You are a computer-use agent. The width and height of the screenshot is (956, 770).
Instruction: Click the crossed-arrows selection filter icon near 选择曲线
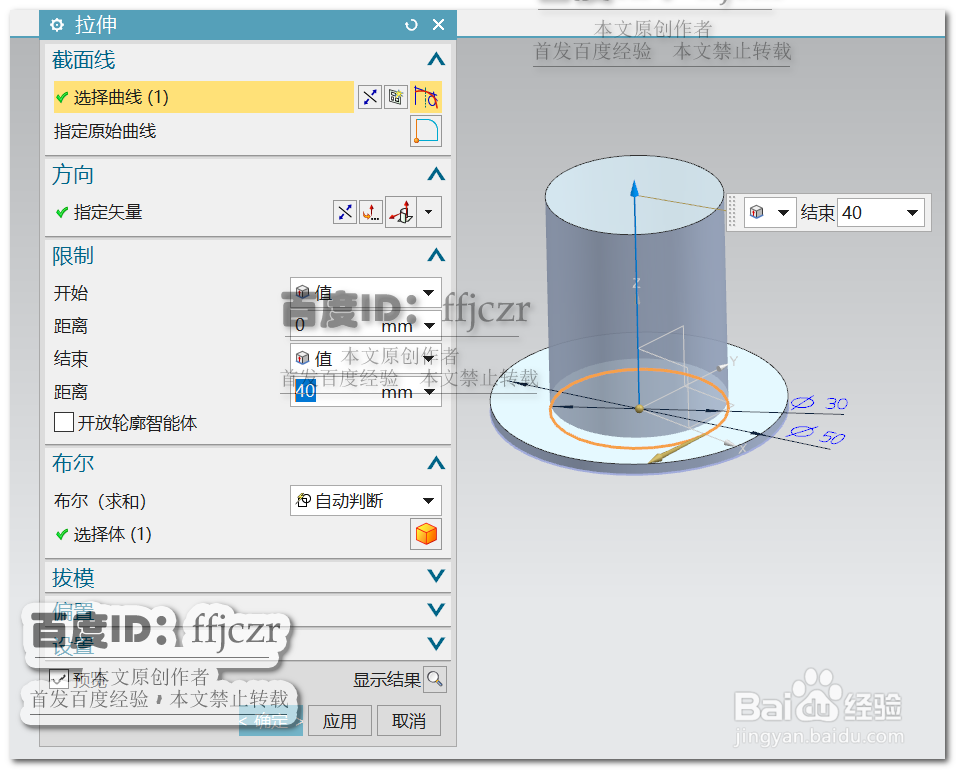point(369,96)
